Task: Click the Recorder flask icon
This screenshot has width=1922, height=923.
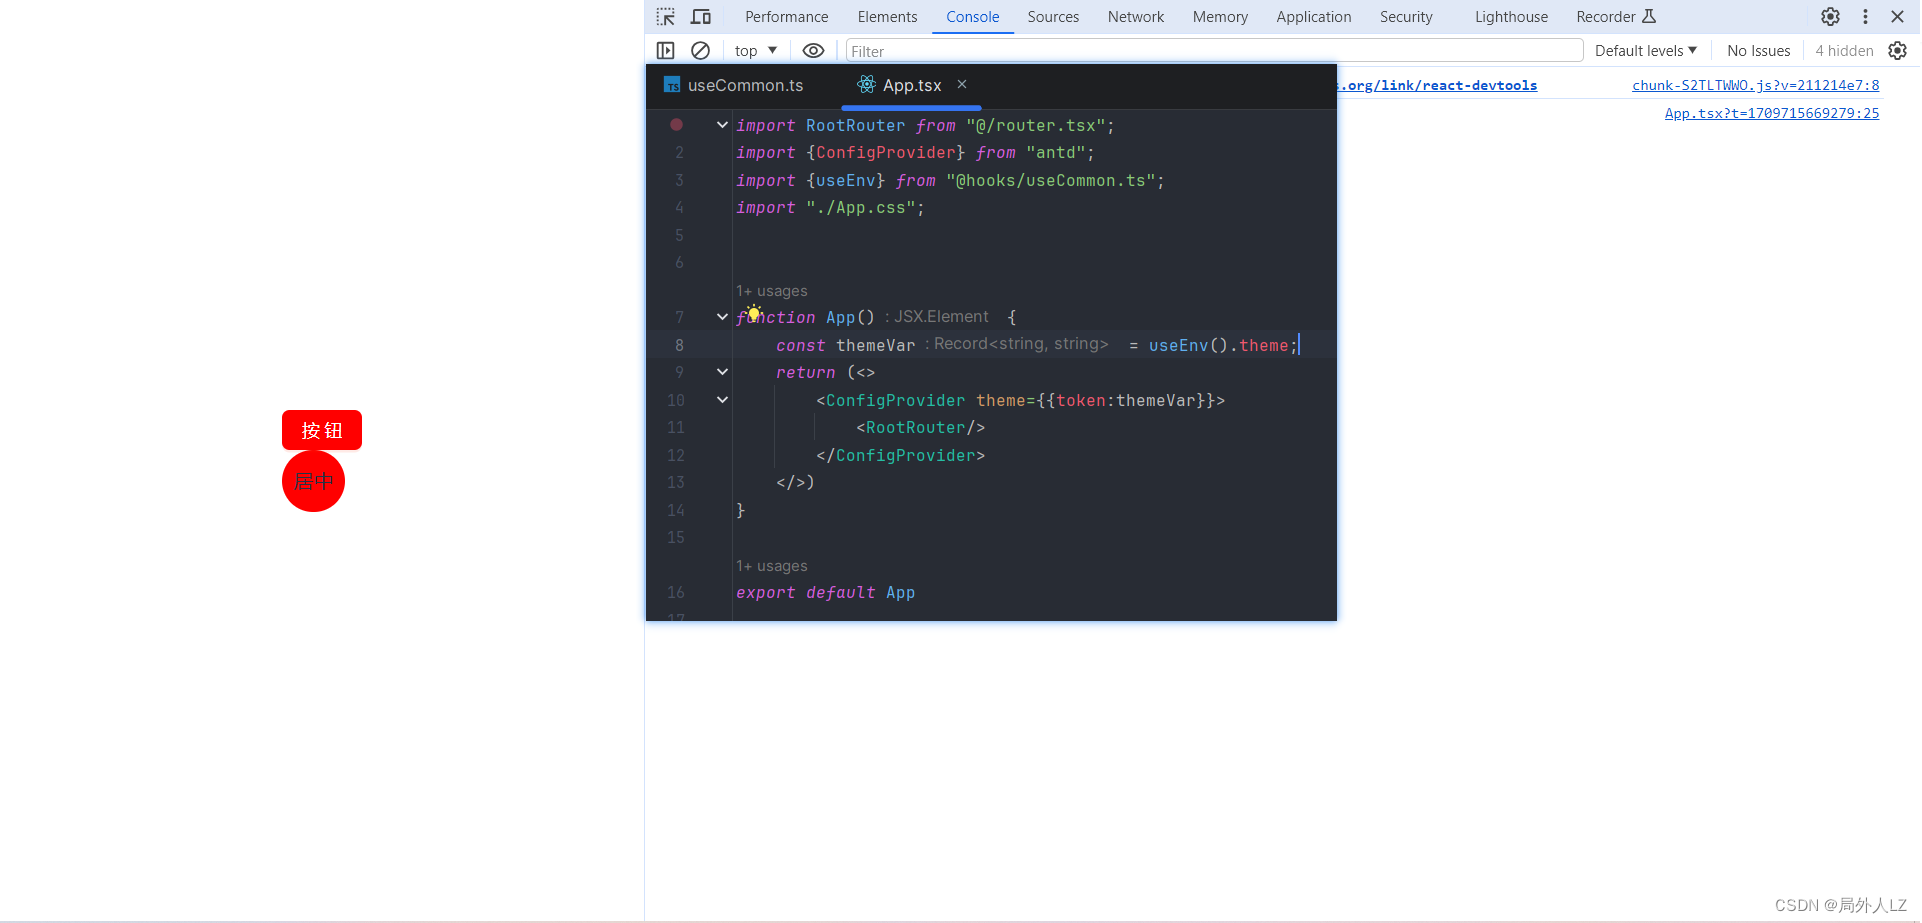Action: [x=1650, y=16]
